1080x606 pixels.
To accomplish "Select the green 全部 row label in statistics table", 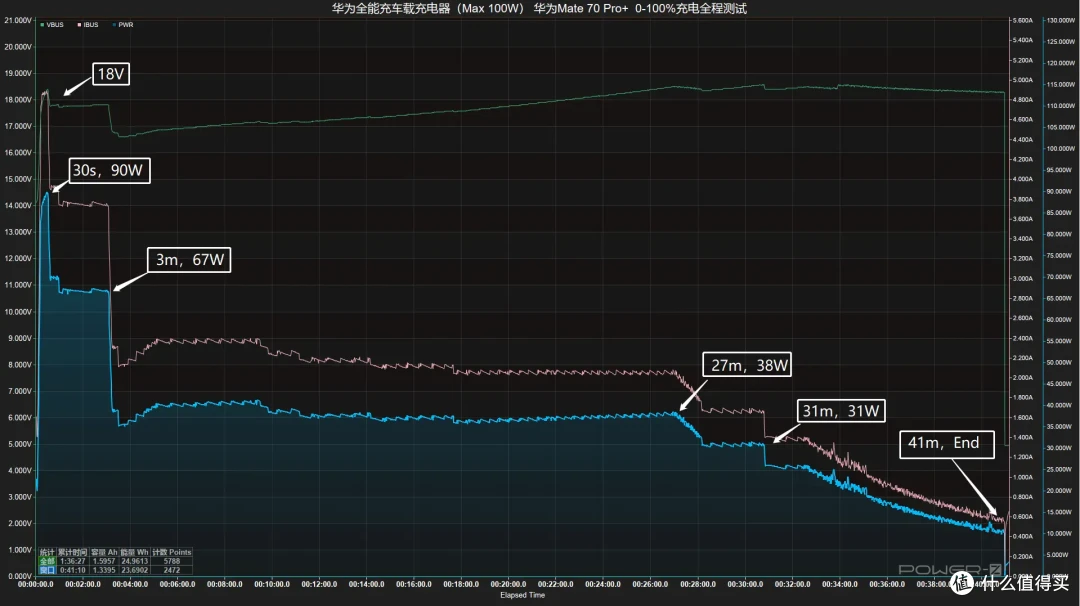I will point(47,561).
